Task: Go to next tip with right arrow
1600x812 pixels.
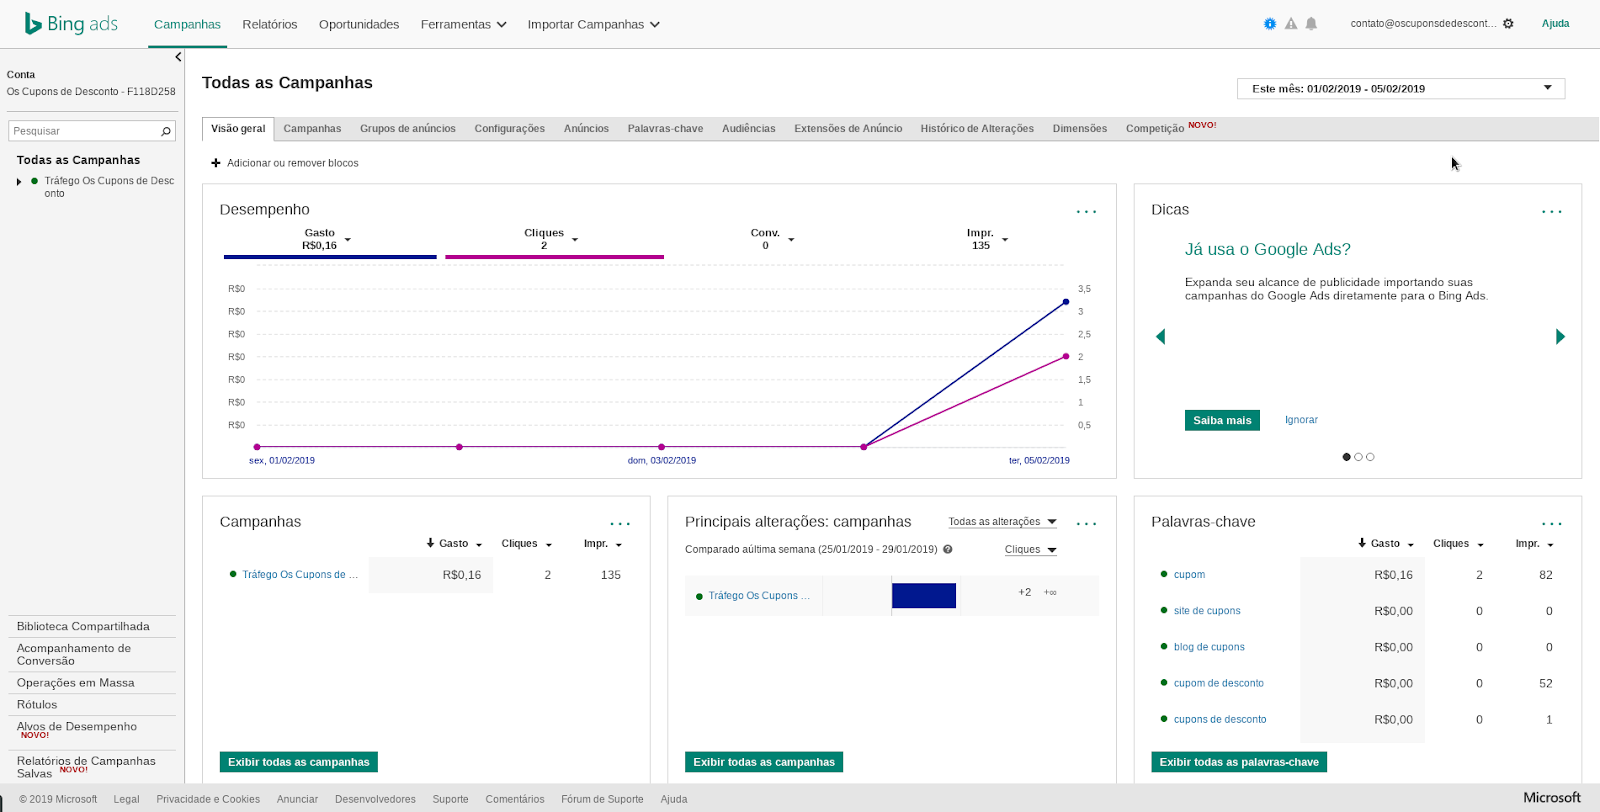Action: (1560, 337)
